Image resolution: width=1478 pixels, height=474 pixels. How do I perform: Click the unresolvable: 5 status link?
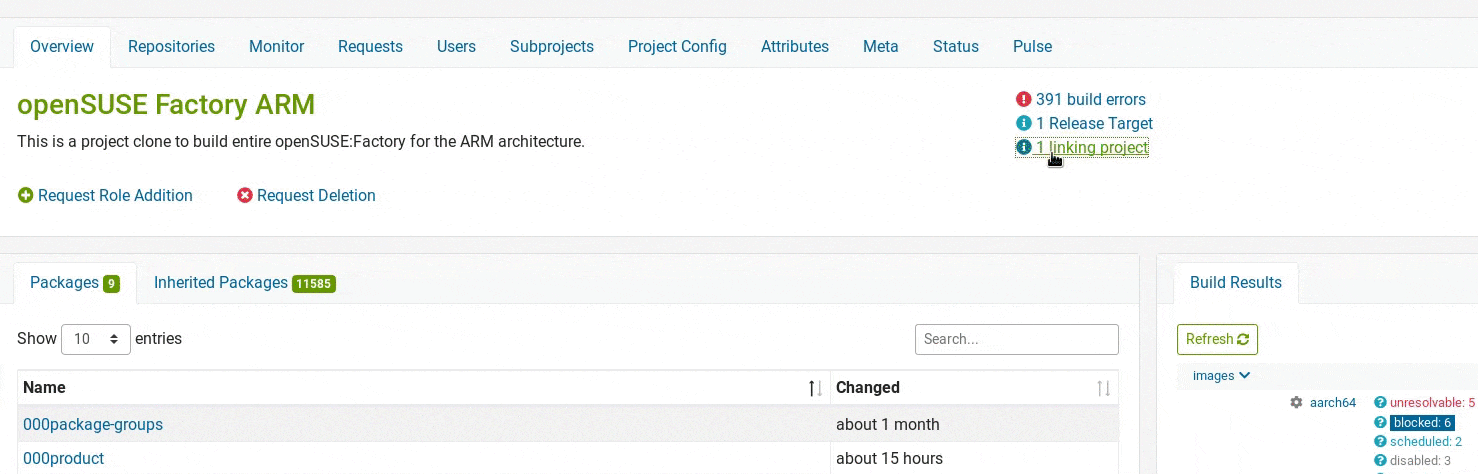pyautogui.click(x=1432, y=402)
